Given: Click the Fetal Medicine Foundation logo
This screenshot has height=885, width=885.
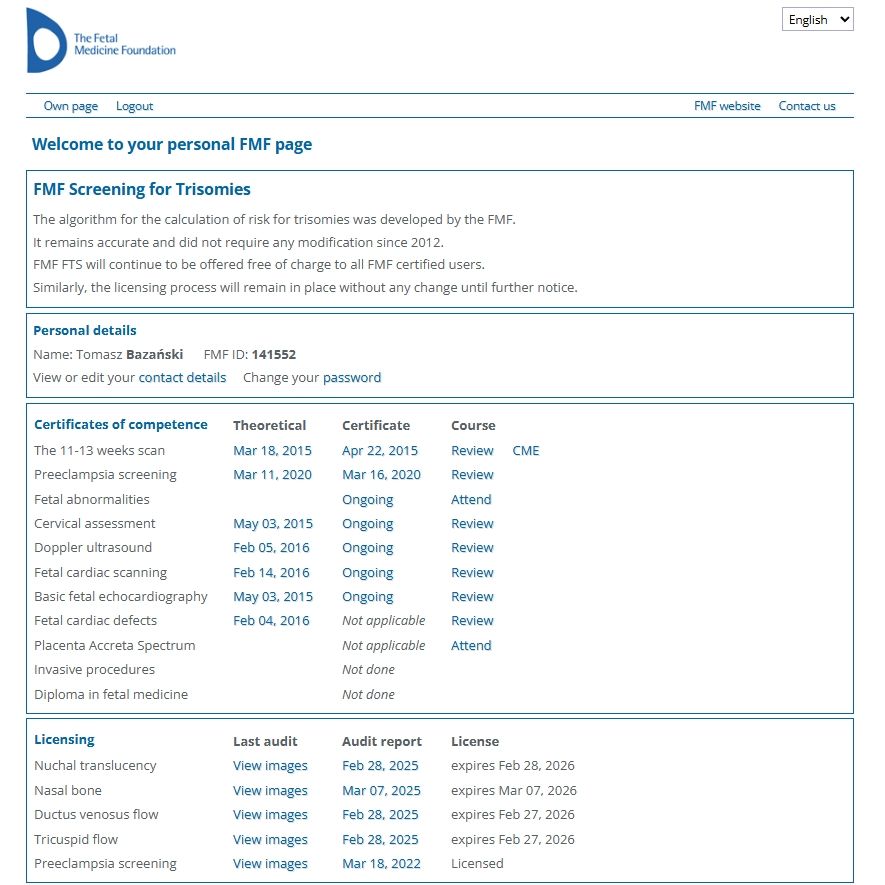Looking at the screenshot, I should coord(100,41).
